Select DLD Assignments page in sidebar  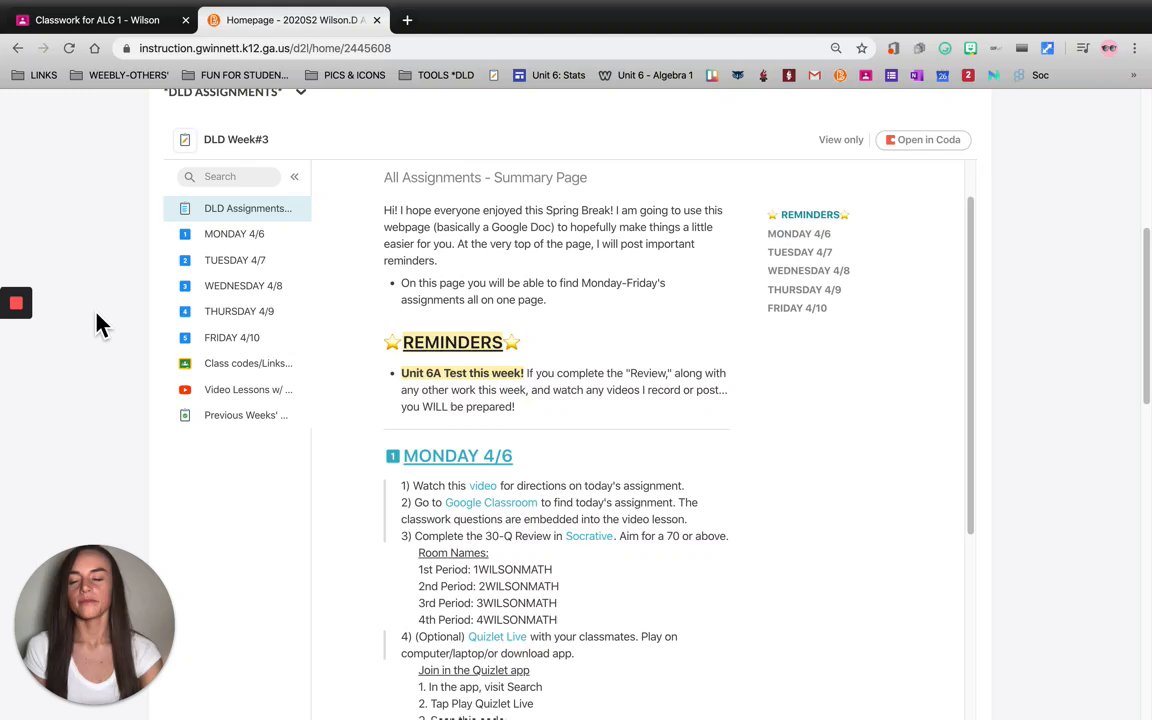pos(237,209)
